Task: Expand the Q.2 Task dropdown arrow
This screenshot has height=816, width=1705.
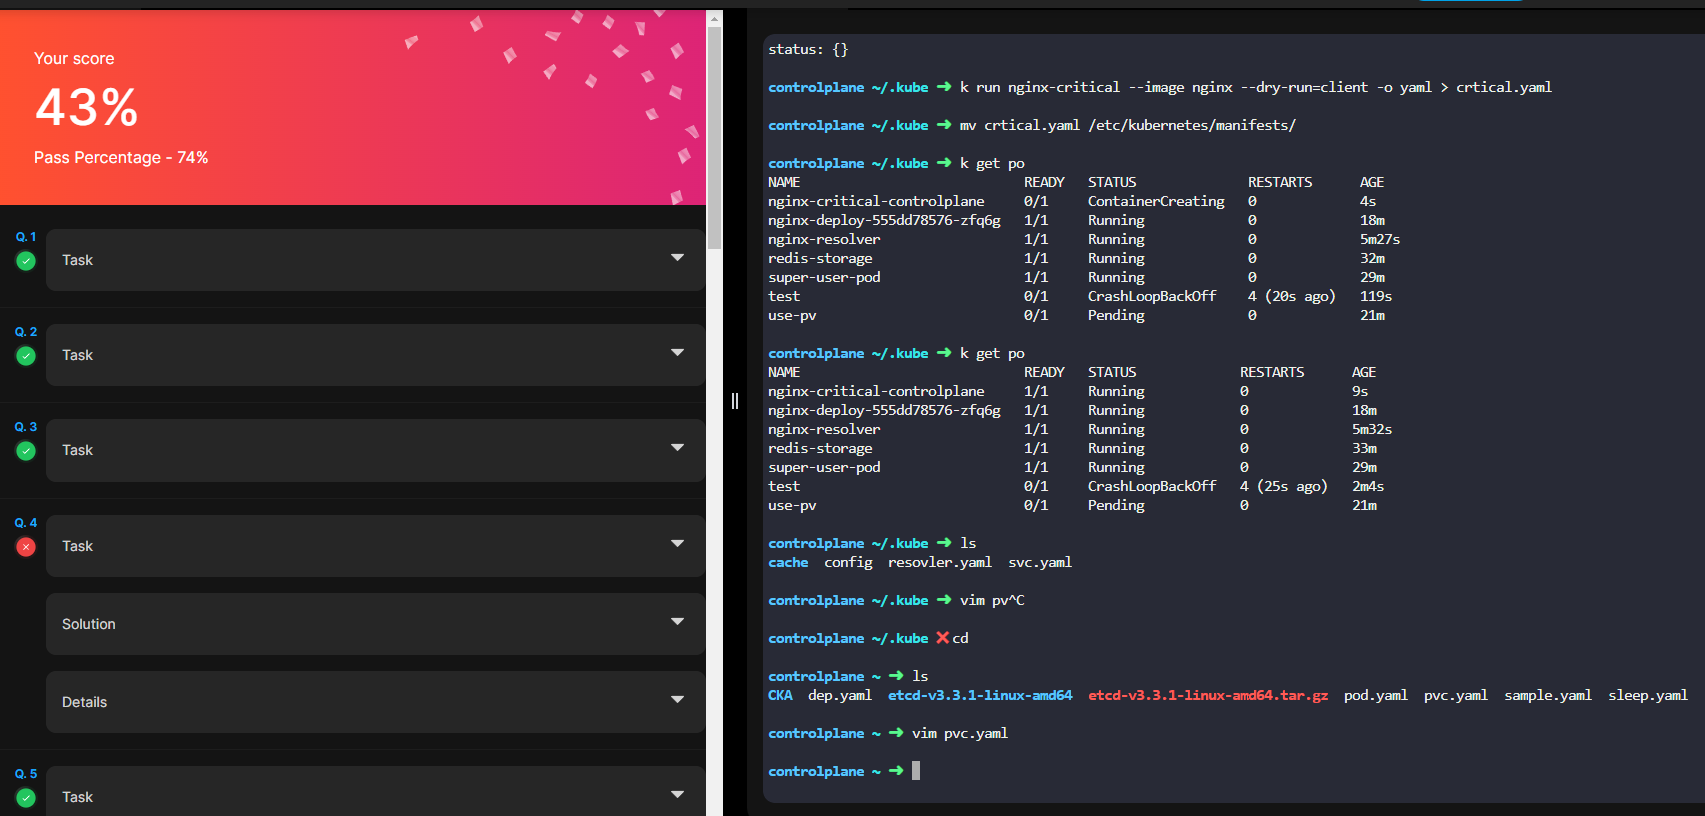Action: pyautogui.click(x=677, y=353)
